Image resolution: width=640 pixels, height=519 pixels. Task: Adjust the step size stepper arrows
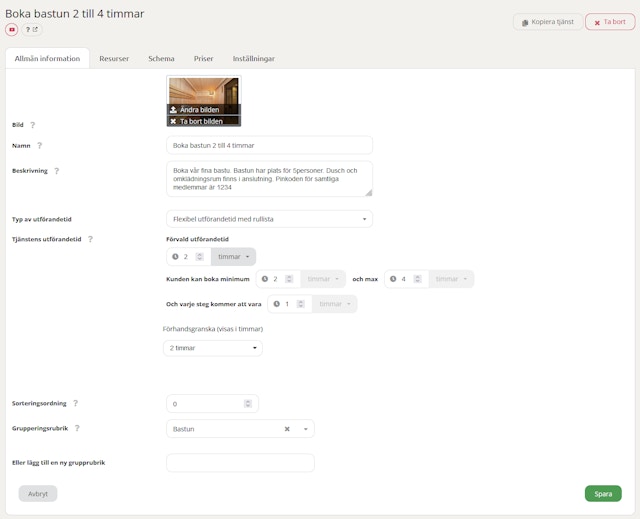coord(300,304)
